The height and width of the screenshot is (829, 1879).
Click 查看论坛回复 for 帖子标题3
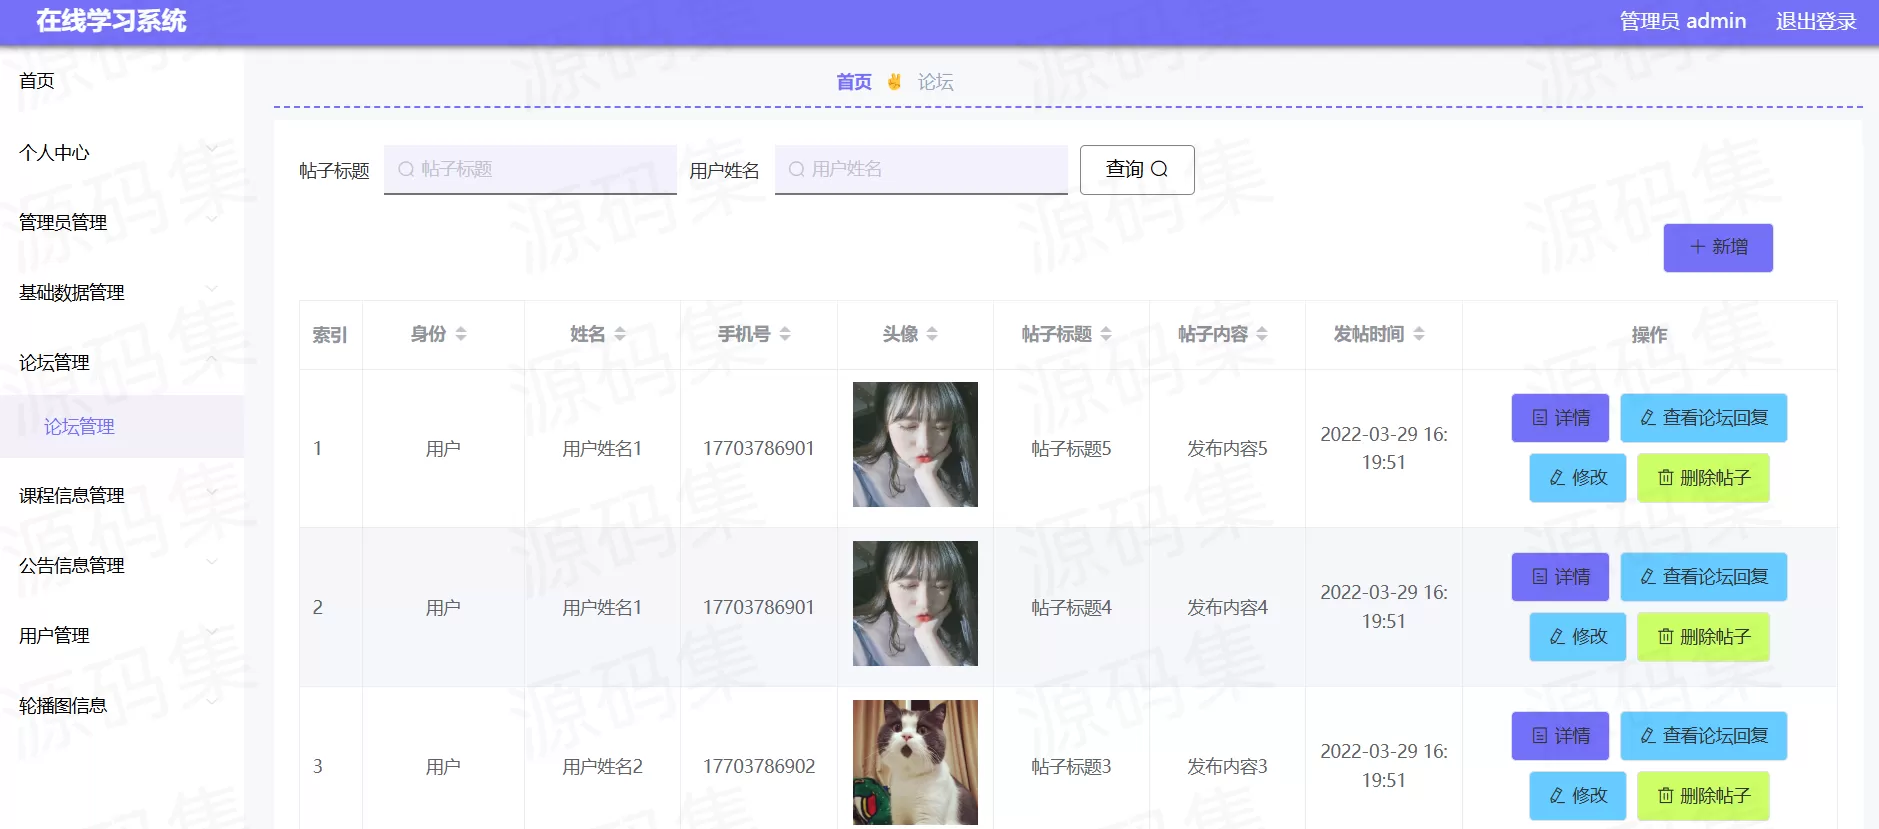[1704, 736]
